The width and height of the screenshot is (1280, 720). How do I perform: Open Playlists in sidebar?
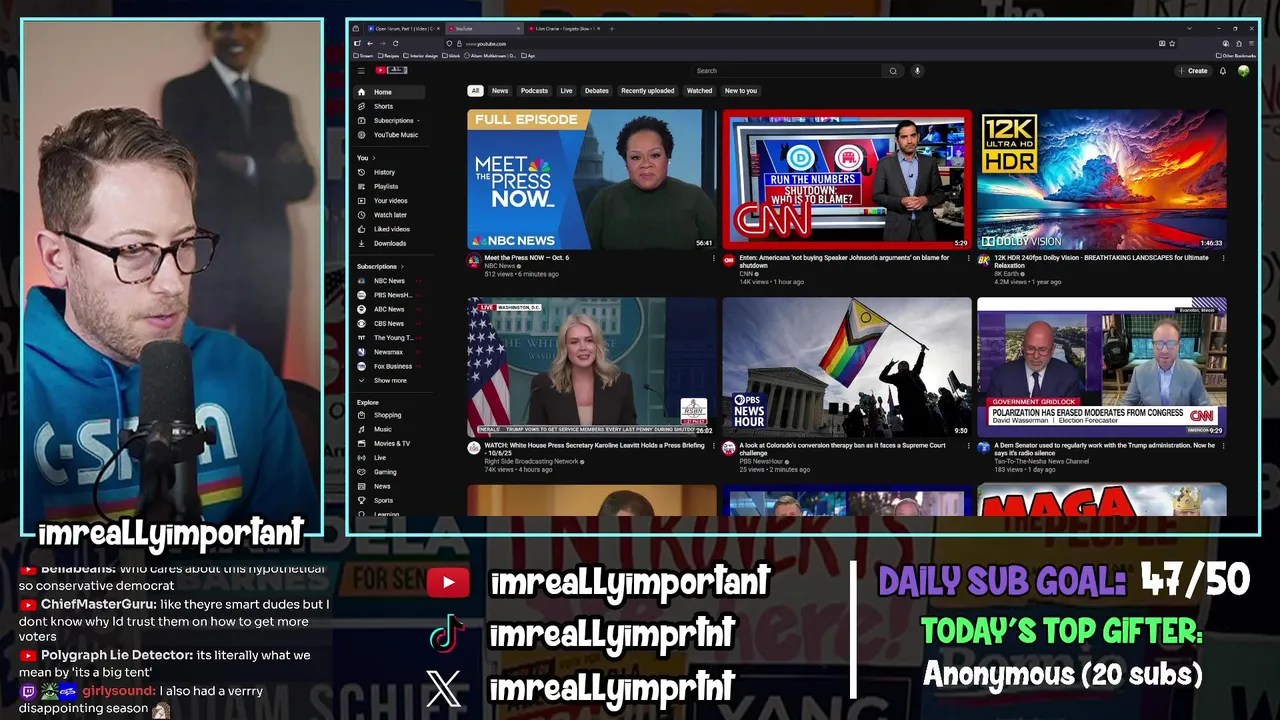point(390,186)
